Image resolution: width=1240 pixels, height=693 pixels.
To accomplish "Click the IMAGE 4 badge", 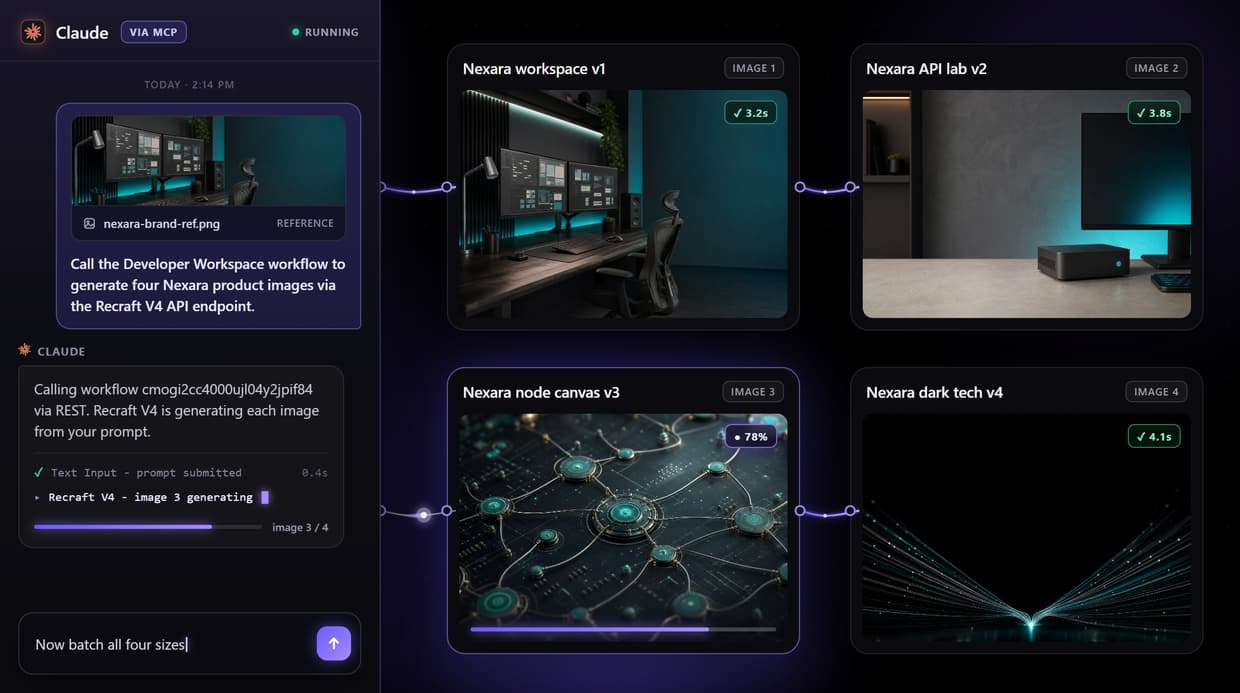I will coord(1157,392).
